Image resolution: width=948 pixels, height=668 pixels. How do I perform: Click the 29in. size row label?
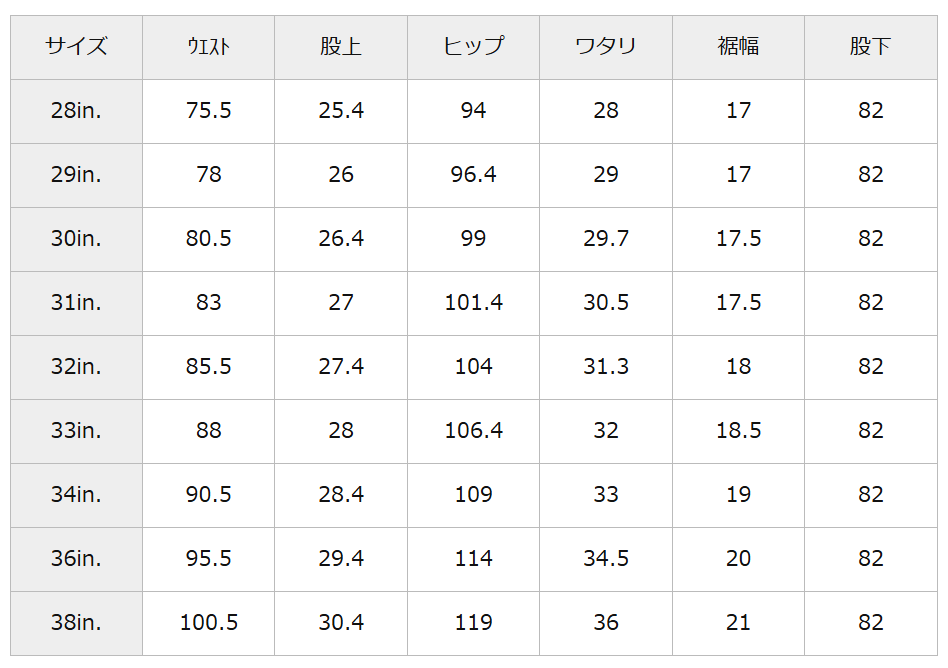tap(76, 174)
